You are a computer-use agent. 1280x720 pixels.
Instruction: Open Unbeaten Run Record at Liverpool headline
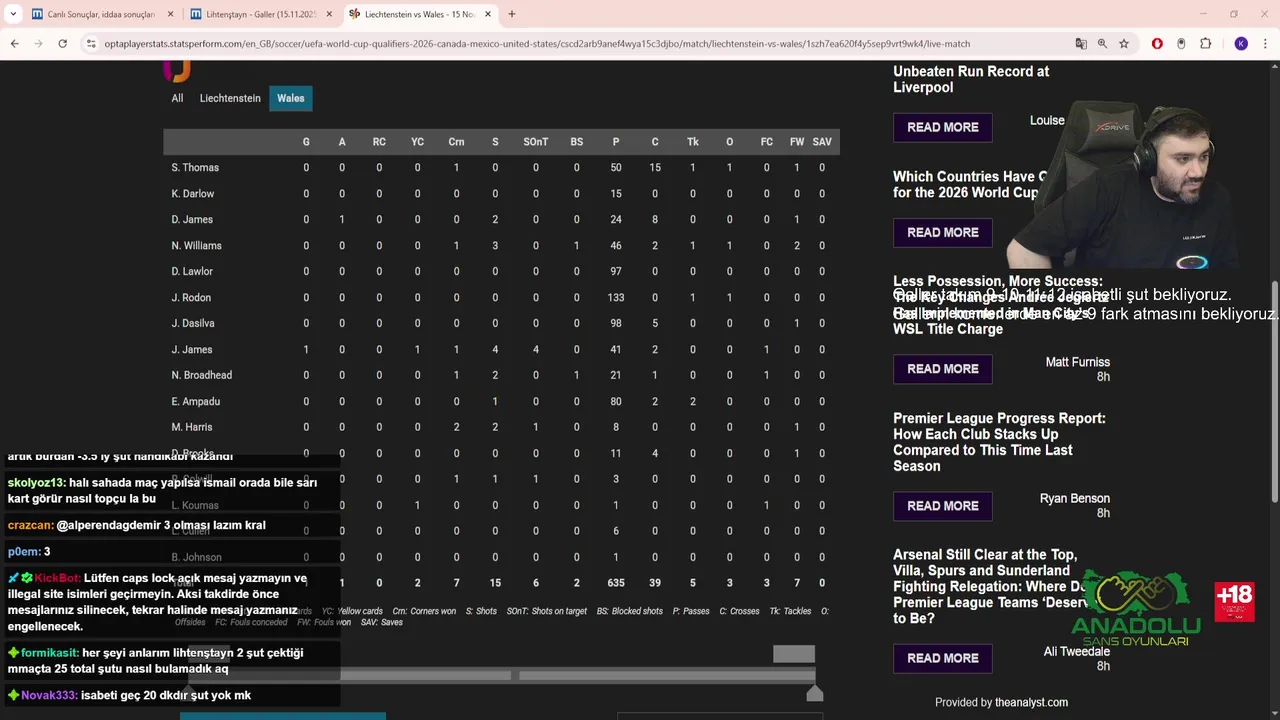point(971,79)
